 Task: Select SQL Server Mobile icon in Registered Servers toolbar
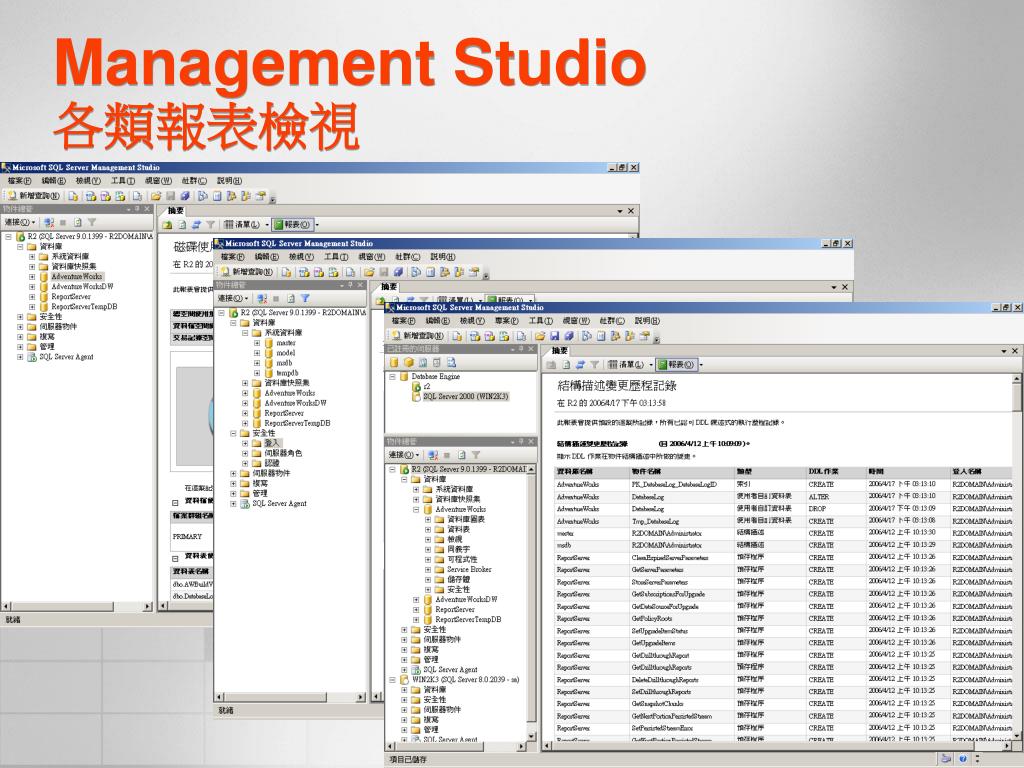pyautogui.click(x=437, y=362)
